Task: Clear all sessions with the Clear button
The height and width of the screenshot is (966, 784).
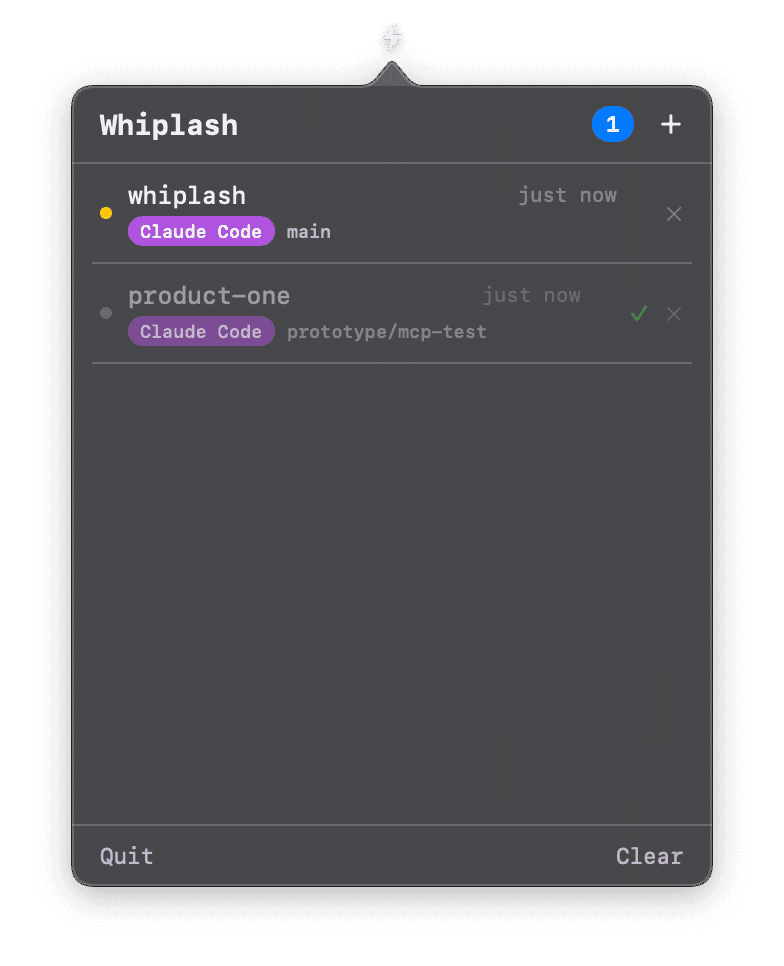Action: [649, 856]
